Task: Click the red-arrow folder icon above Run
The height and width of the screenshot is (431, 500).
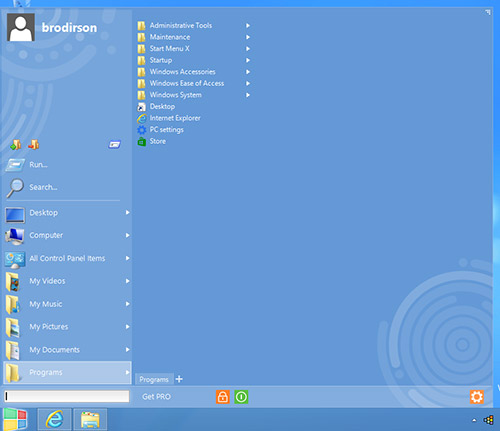Action: [x=34, y=145]
